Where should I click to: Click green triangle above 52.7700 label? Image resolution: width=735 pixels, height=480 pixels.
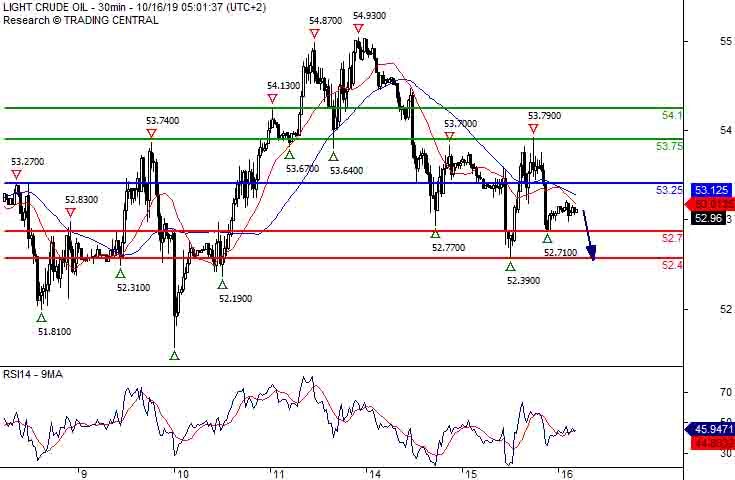coord(435,233)
